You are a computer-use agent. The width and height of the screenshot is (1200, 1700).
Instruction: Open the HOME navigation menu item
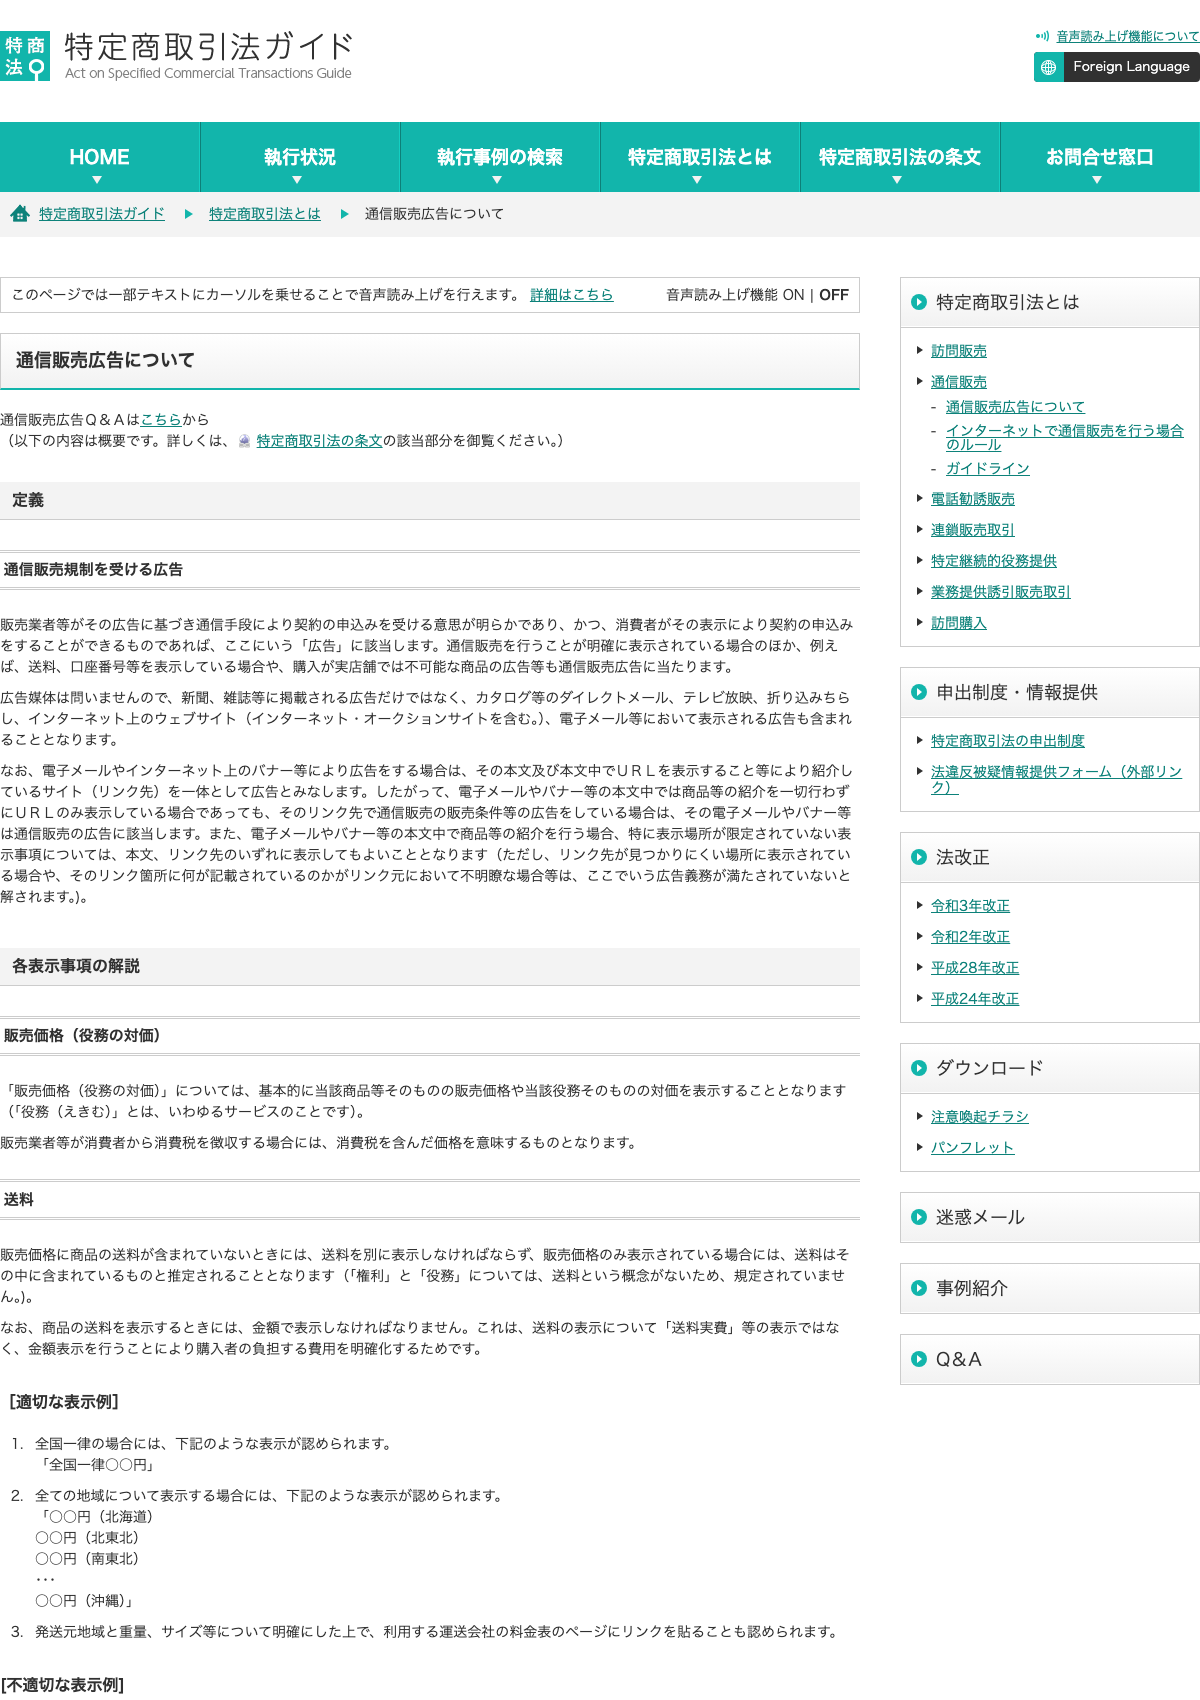click(100, 157)
